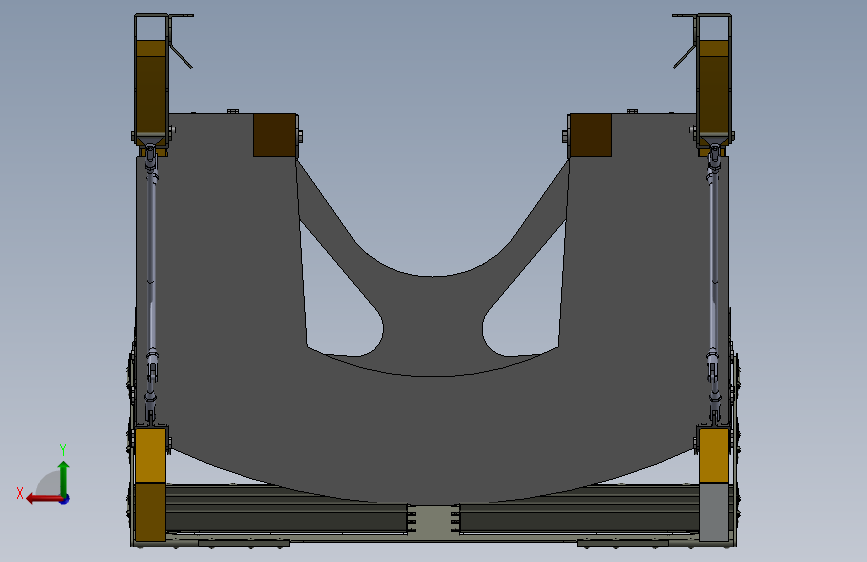867x562 pixels.
Task: Select the dark brown block at the bottom-left corner
Action: pos(150,512)
